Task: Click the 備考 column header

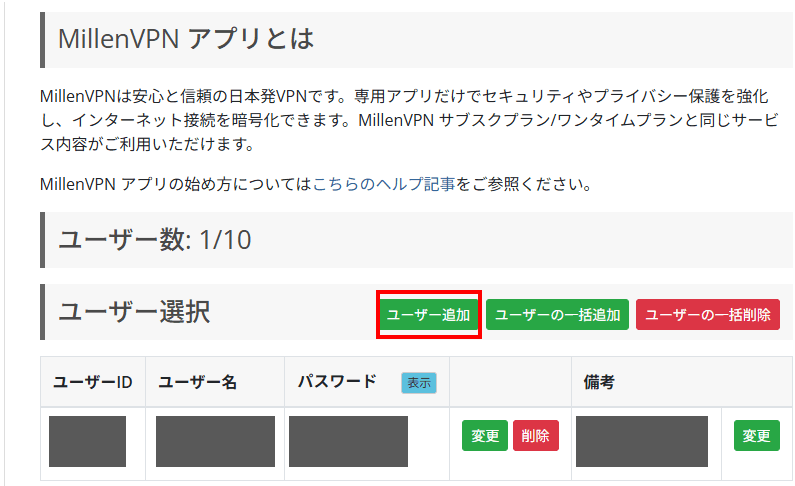Action: coord(599,382)
